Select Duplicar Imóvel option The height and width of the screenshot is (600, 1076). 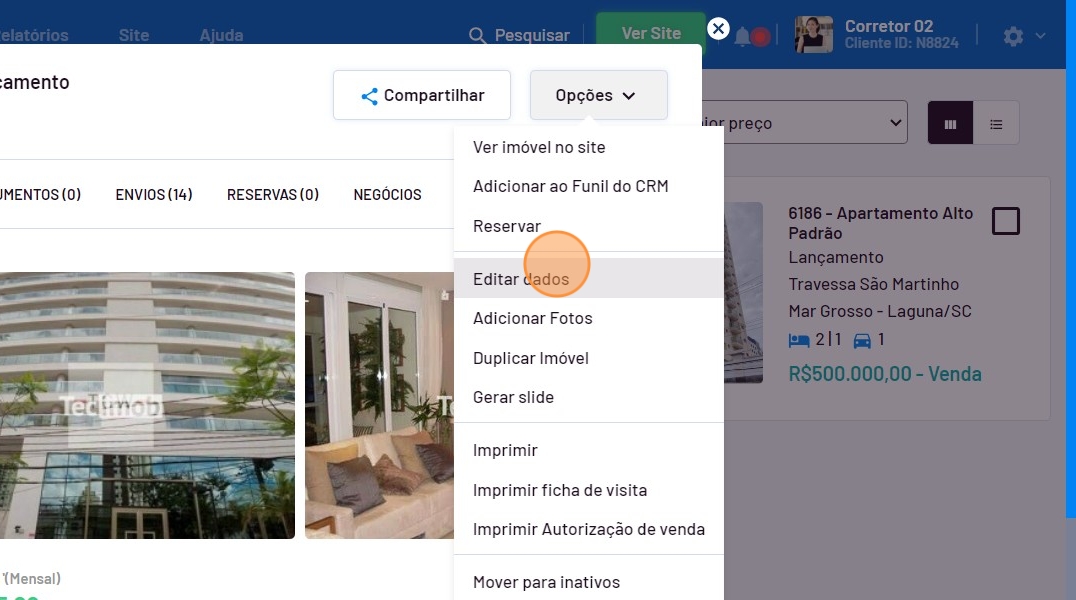coord(530,358)
